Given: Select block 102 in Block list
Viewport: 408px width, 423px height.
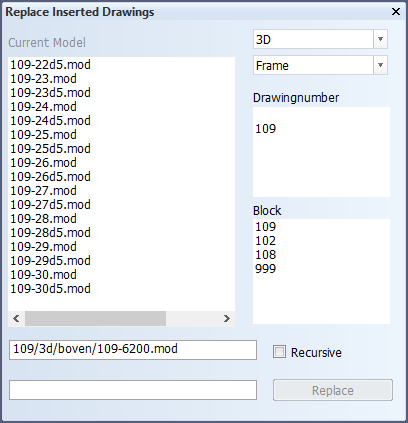Looking at the screenshot, I should coord(265,241).
